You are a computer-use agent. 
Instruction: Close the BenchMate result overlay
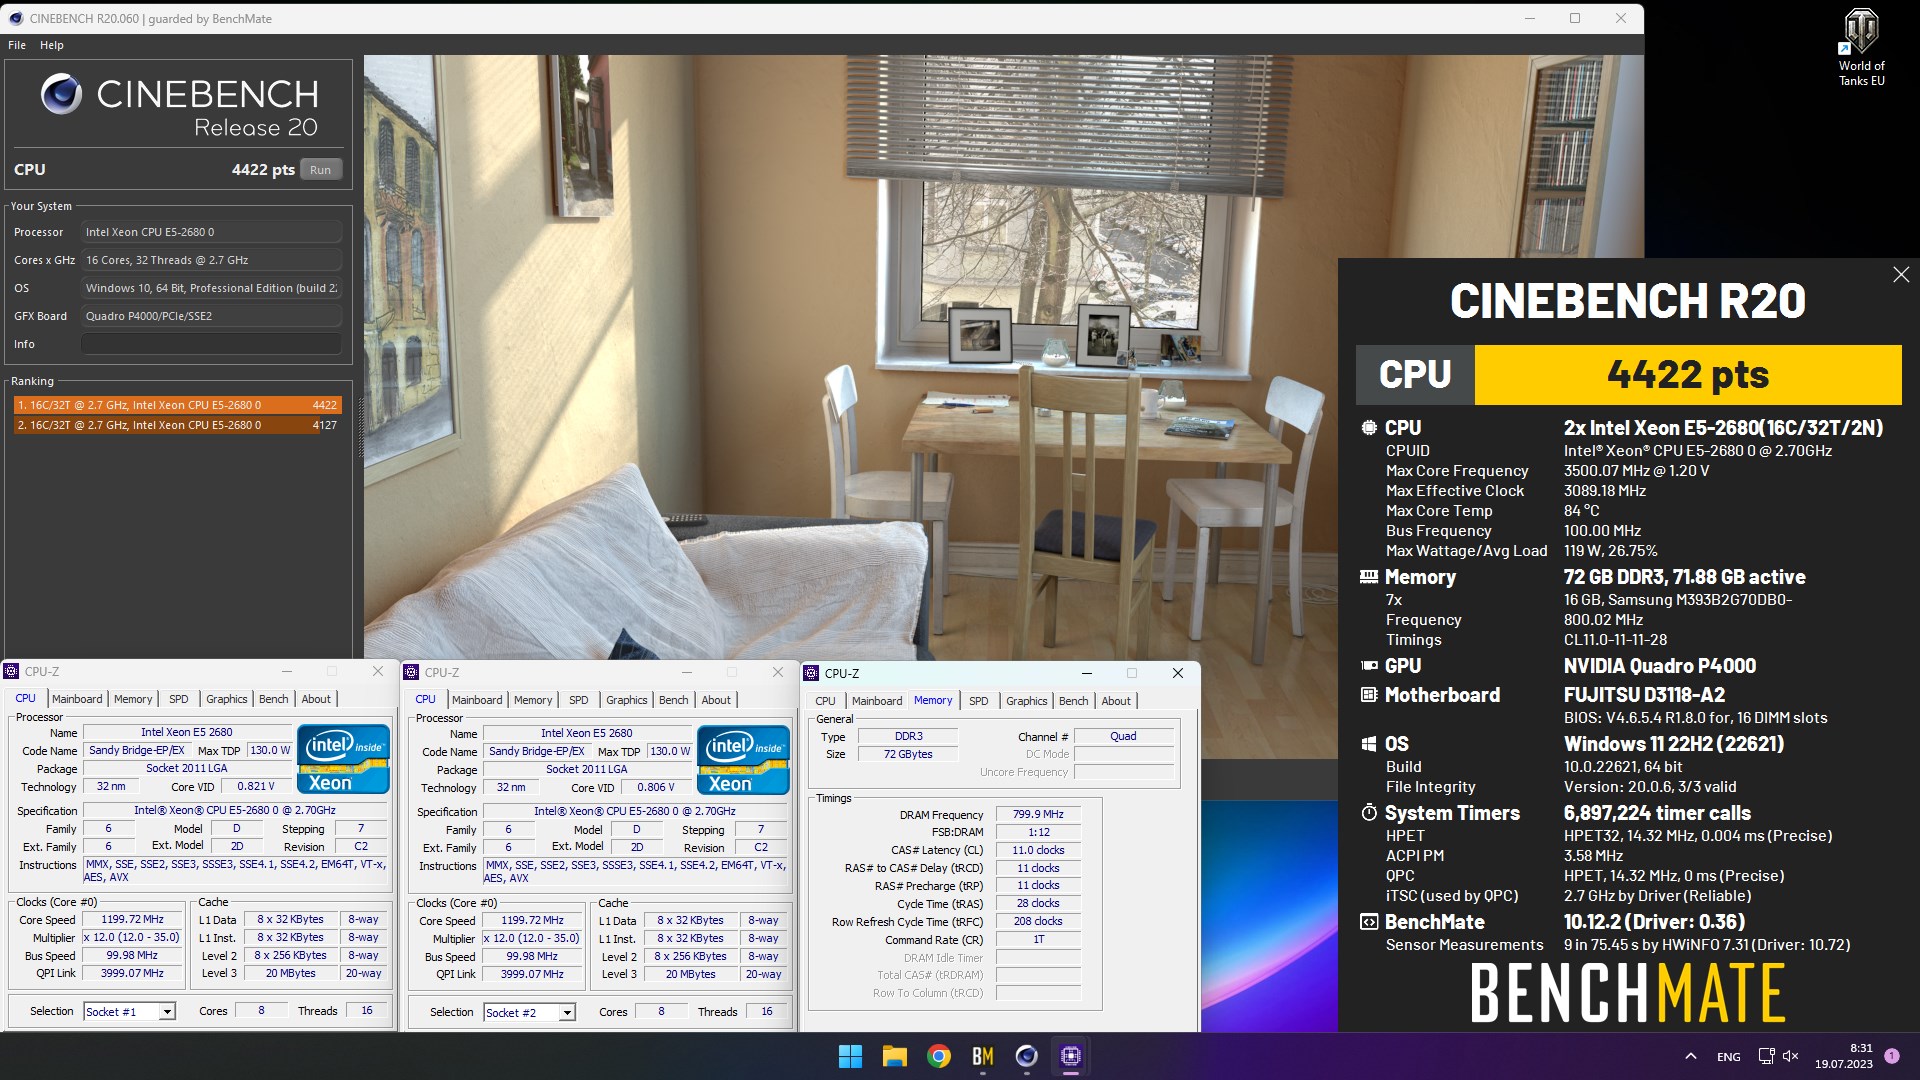(x=1900, y=275)
